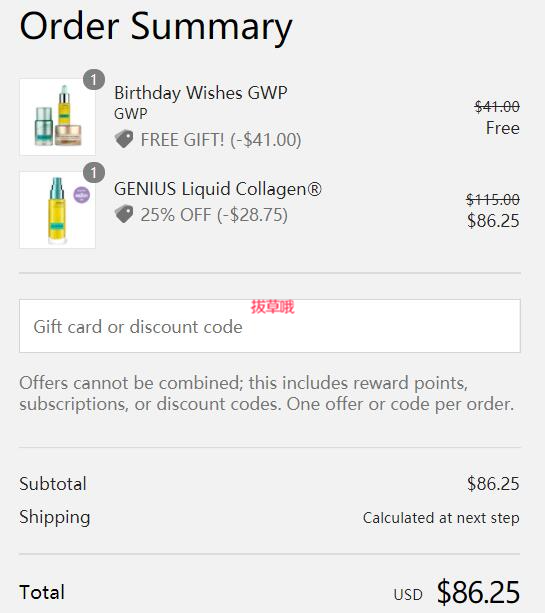Click the FREE GIFT! (-$41.00) discount text
Screen dimensions: 545x613
tap(221, 140)
